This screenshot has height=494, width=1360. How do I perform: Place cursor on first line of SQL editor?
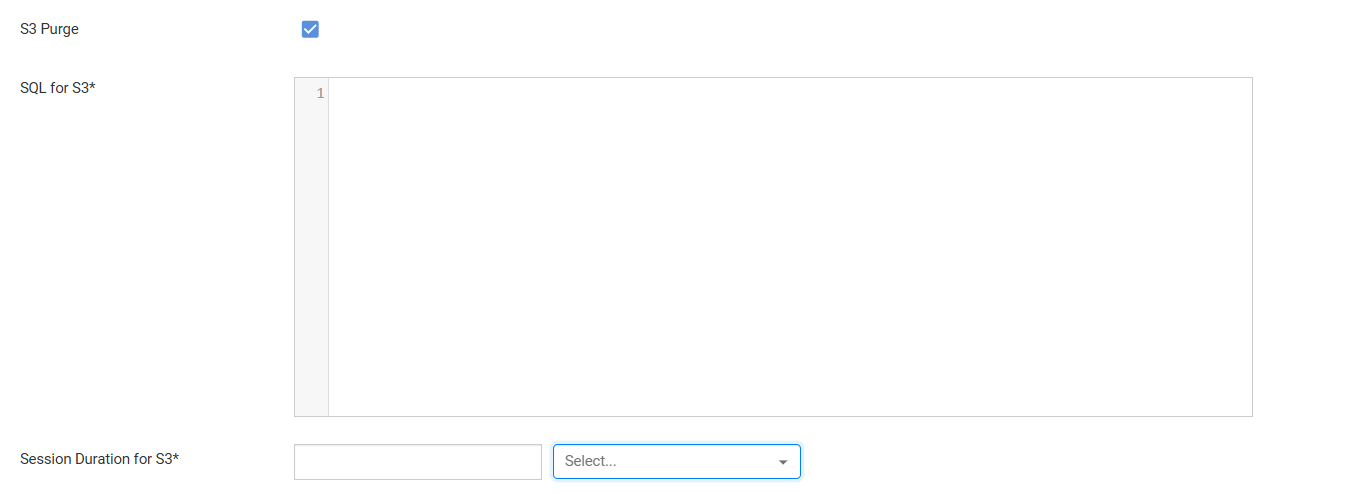coord(790,93)
